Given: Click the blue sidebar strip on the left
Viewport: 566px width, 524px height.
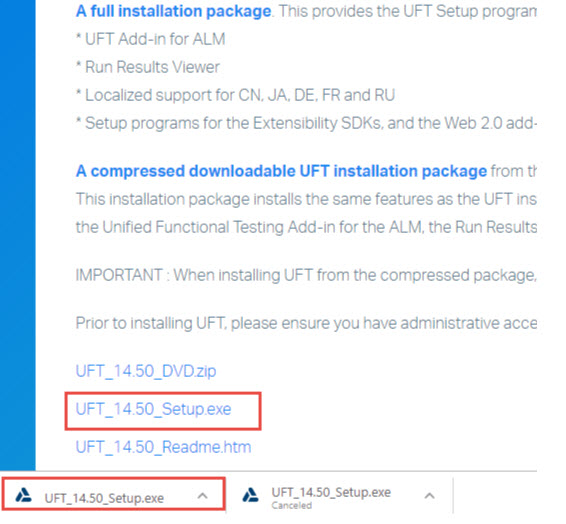Looking at the screenshot, I should 18,235.
